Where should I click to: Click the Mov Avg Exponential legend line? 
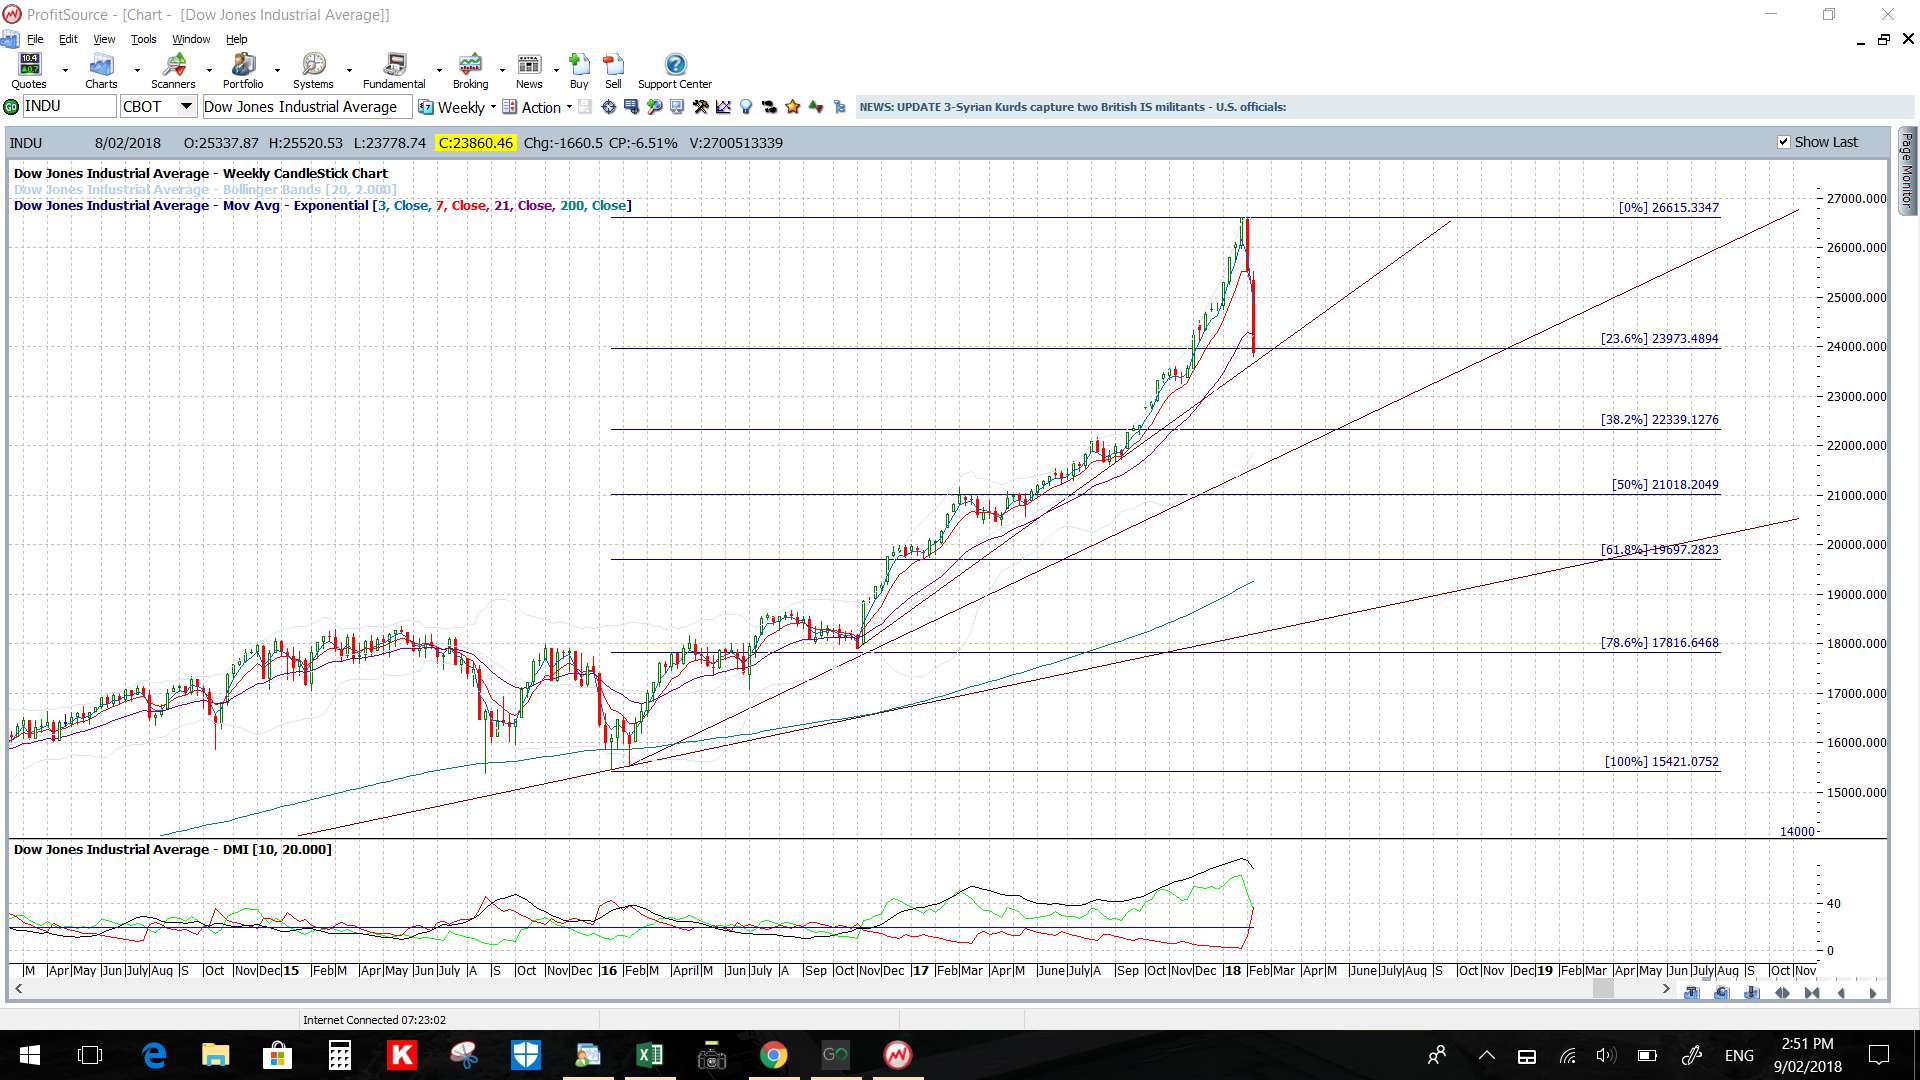(x=323, y=205)
